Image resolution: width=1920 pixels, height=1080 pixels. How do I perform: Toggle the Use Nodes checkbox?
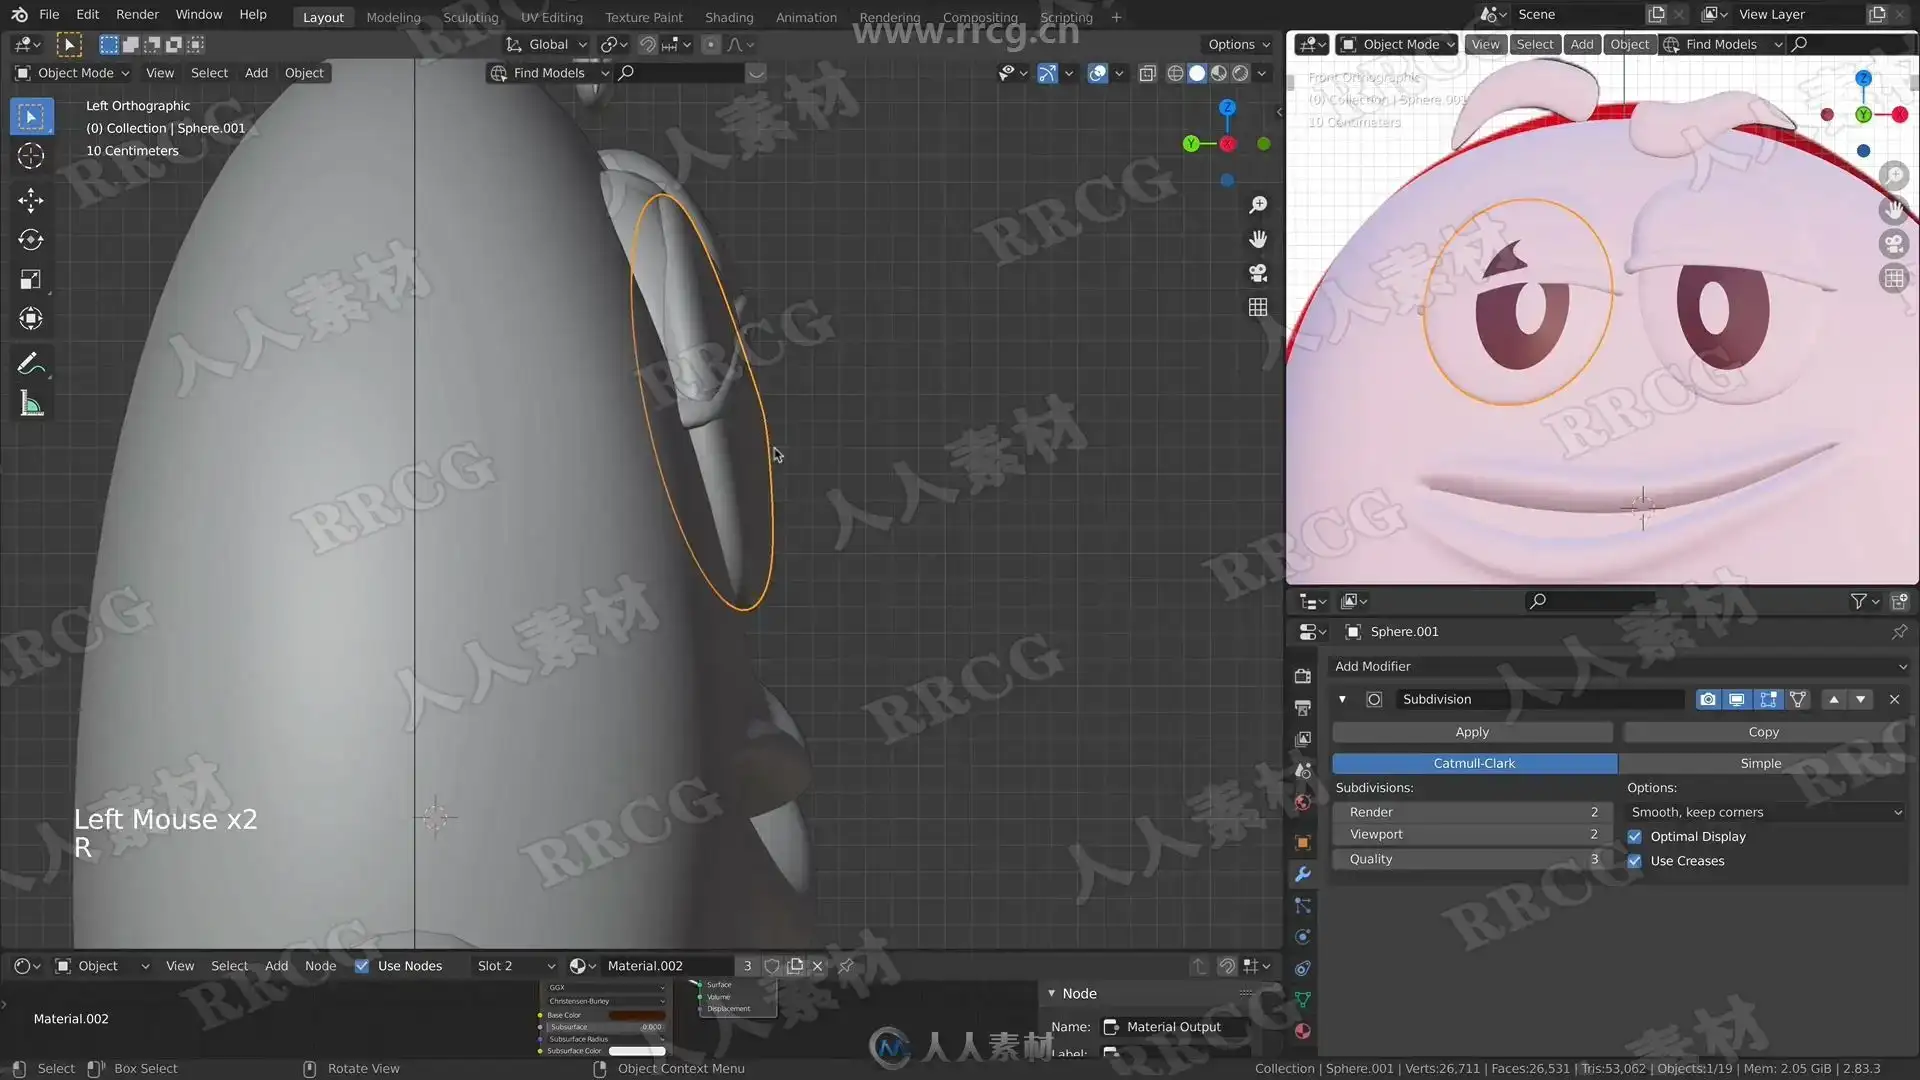pos(362,966)
